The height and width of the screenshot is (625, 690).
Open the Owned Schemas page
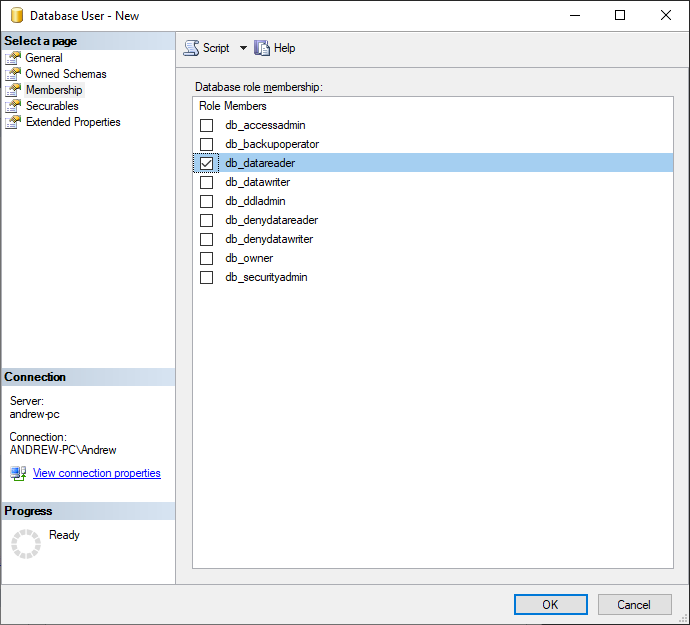click(66, 74)
